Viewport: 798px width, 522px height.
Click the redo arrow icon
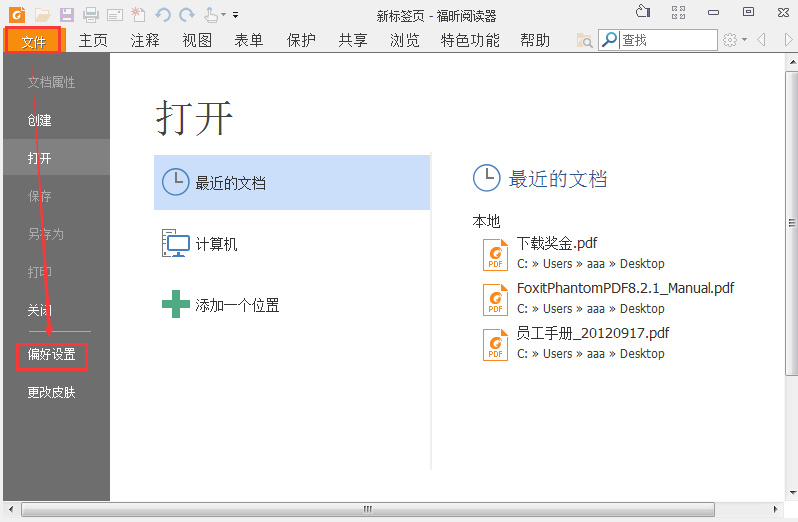tap(187, 15)
